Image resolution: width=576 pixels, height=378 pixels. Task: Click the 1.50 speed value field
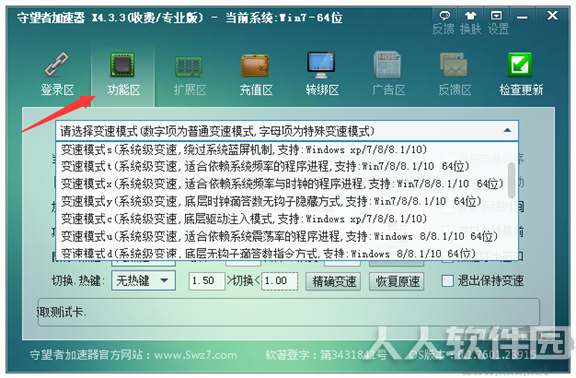206,281
